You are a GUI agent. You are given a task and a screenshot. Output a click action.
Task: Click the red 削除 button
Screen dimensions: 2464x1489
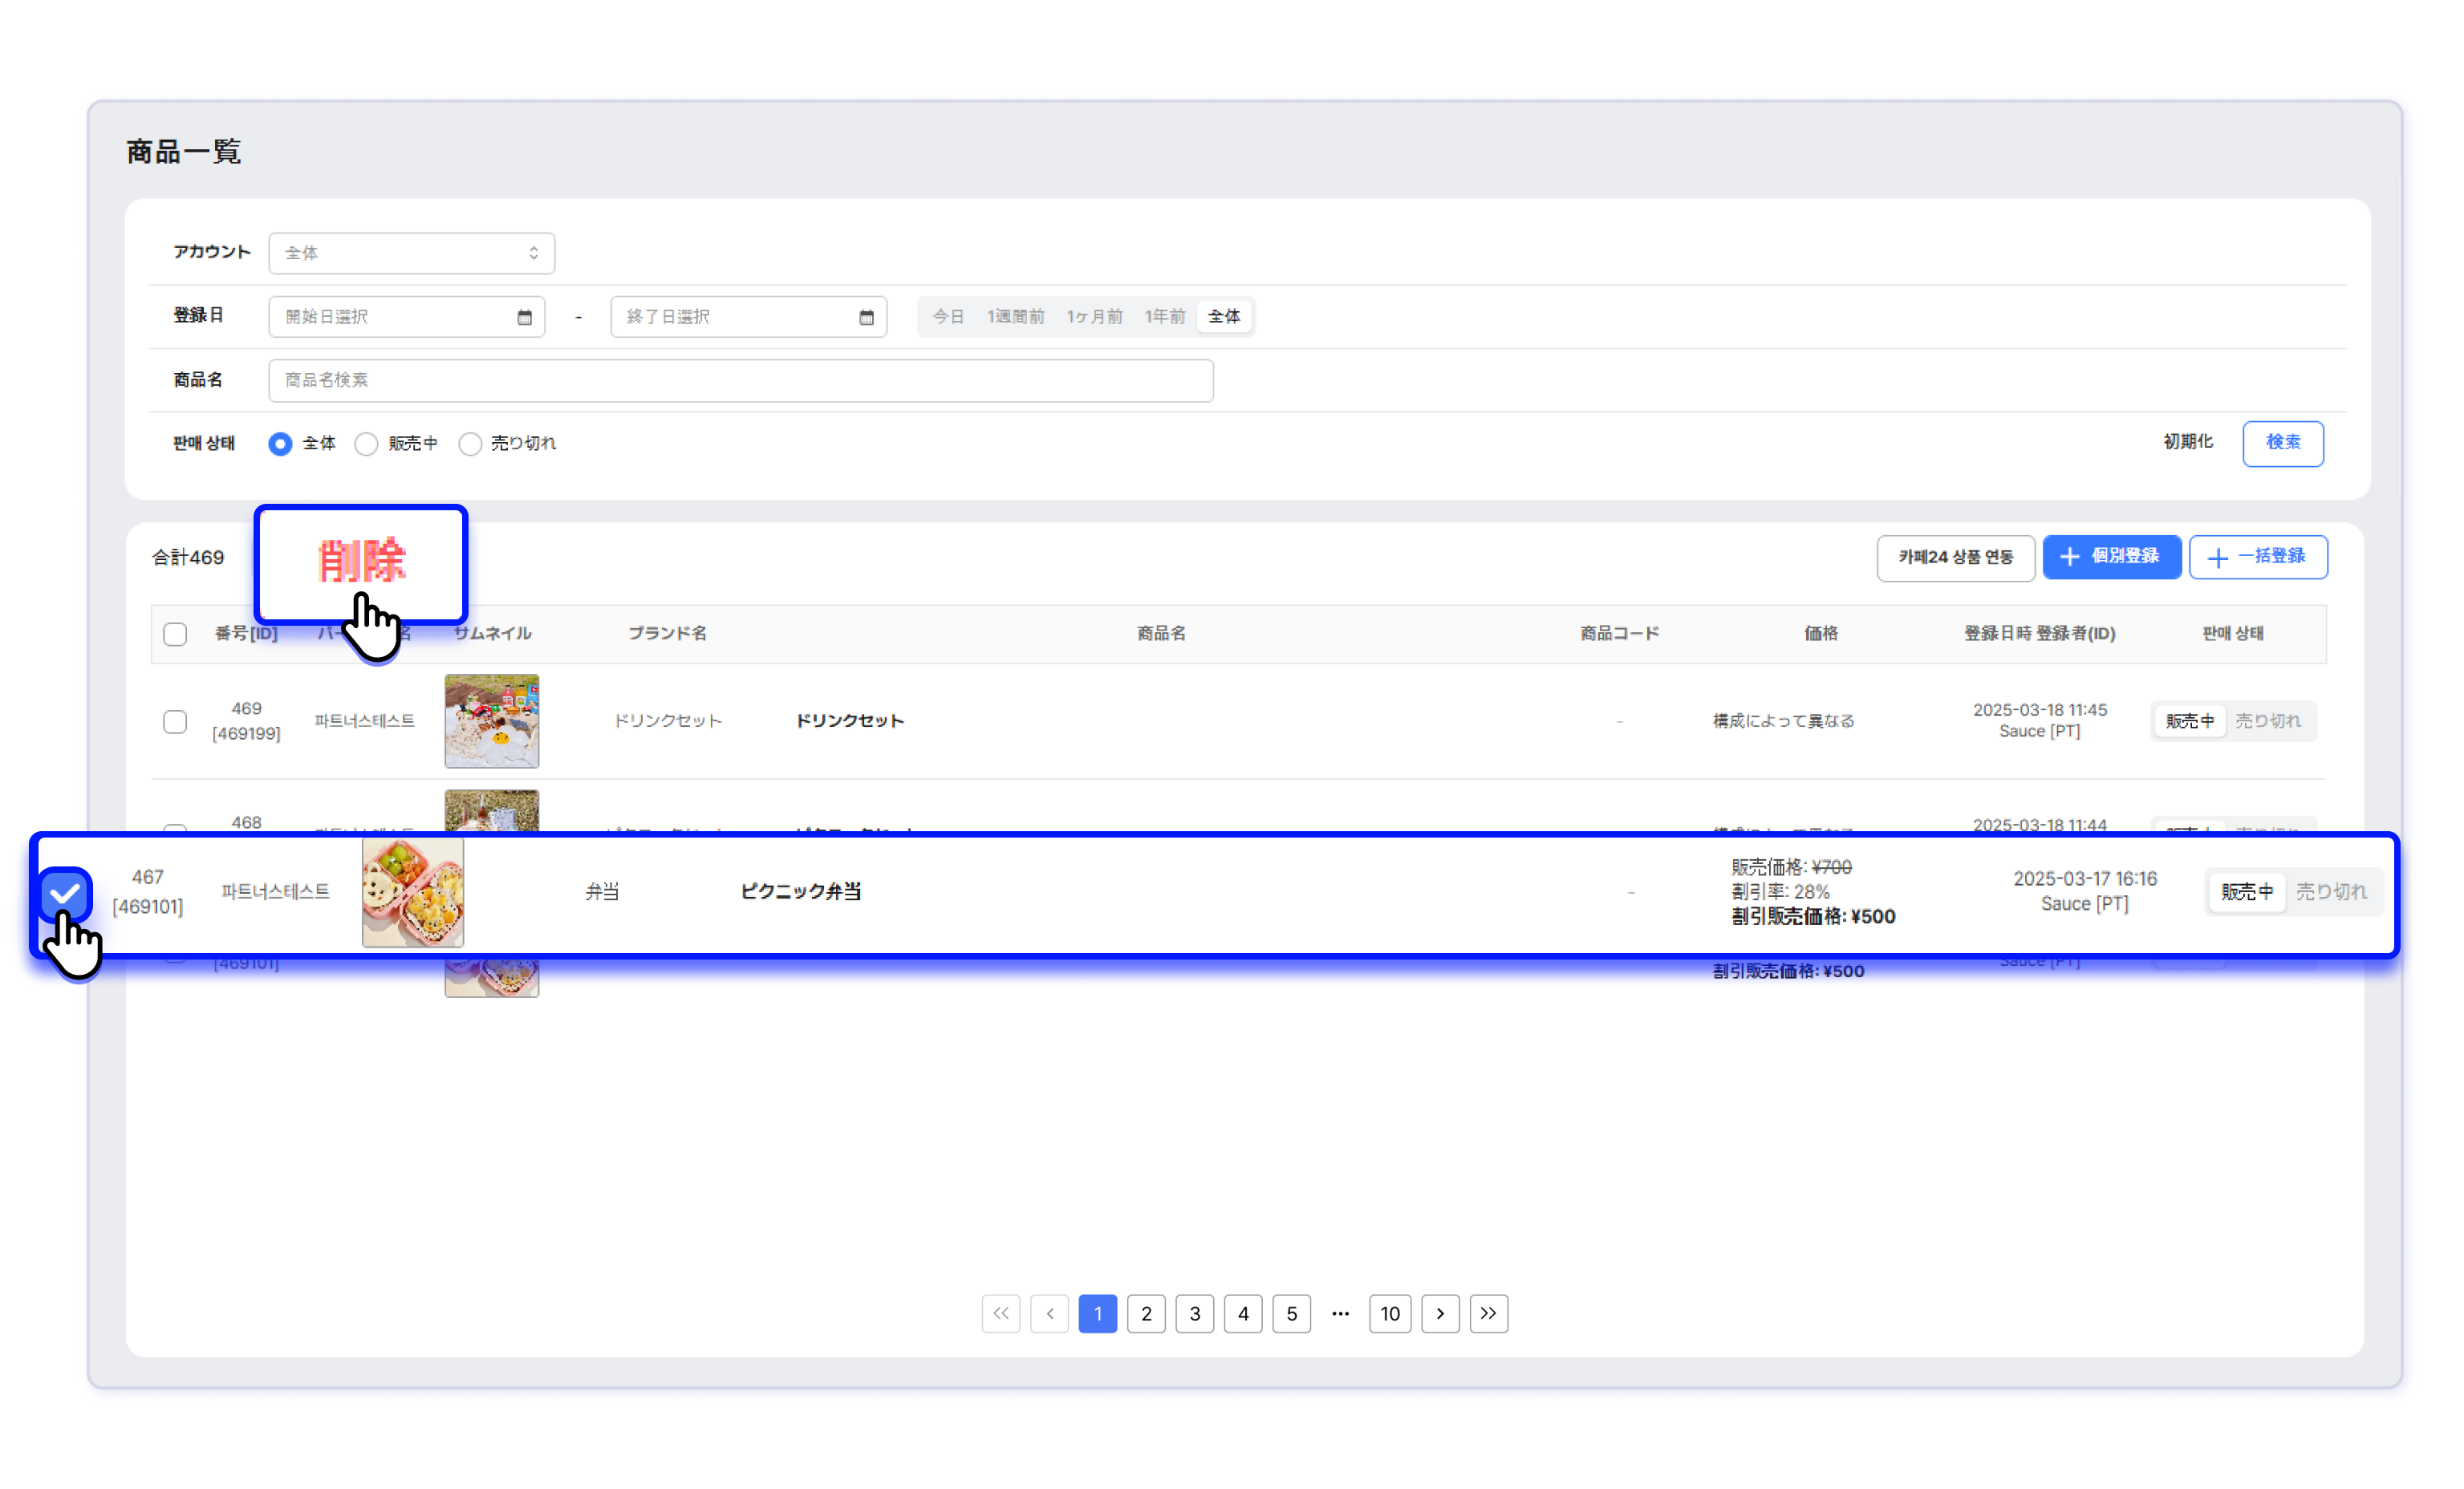pos(361,561)
